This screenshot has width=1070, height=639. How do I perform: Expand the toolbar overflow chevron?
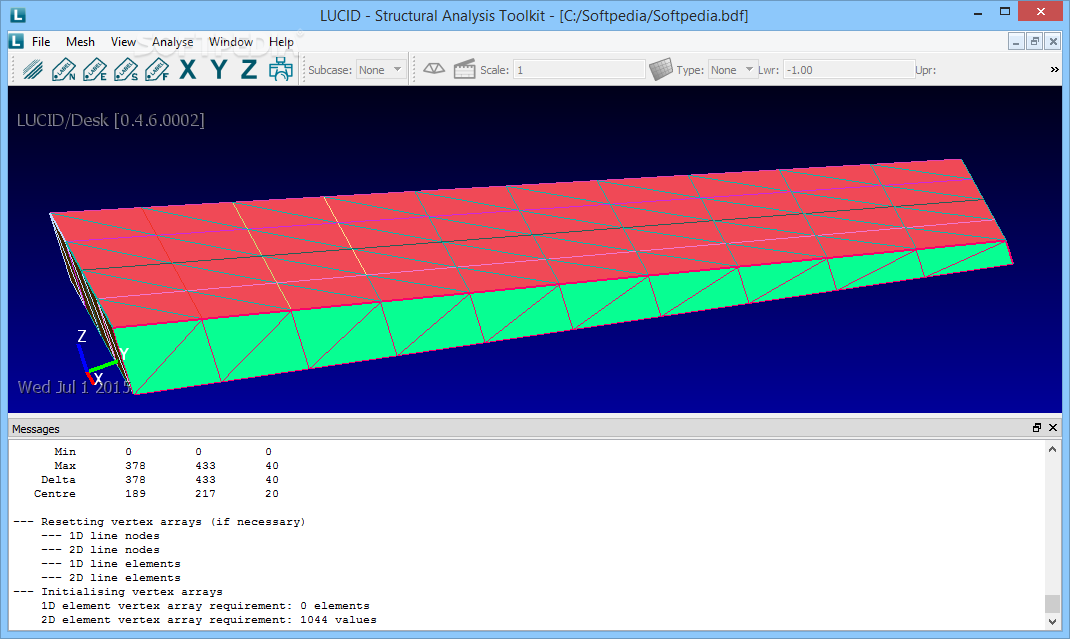1054,70
